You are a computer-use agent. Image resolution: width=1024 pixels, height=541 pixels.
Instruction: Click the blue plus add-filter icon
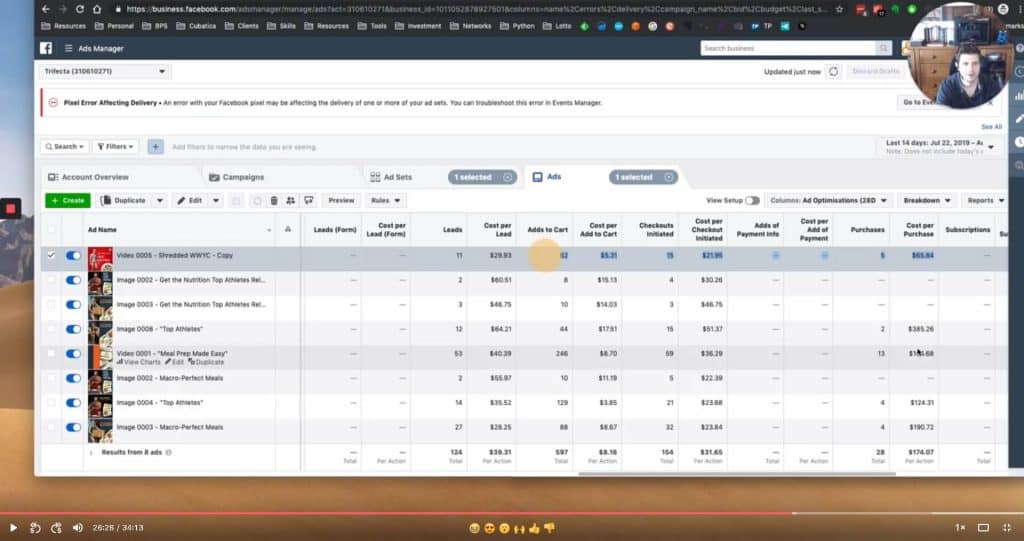pyautogui.click(x=155, y=147)
